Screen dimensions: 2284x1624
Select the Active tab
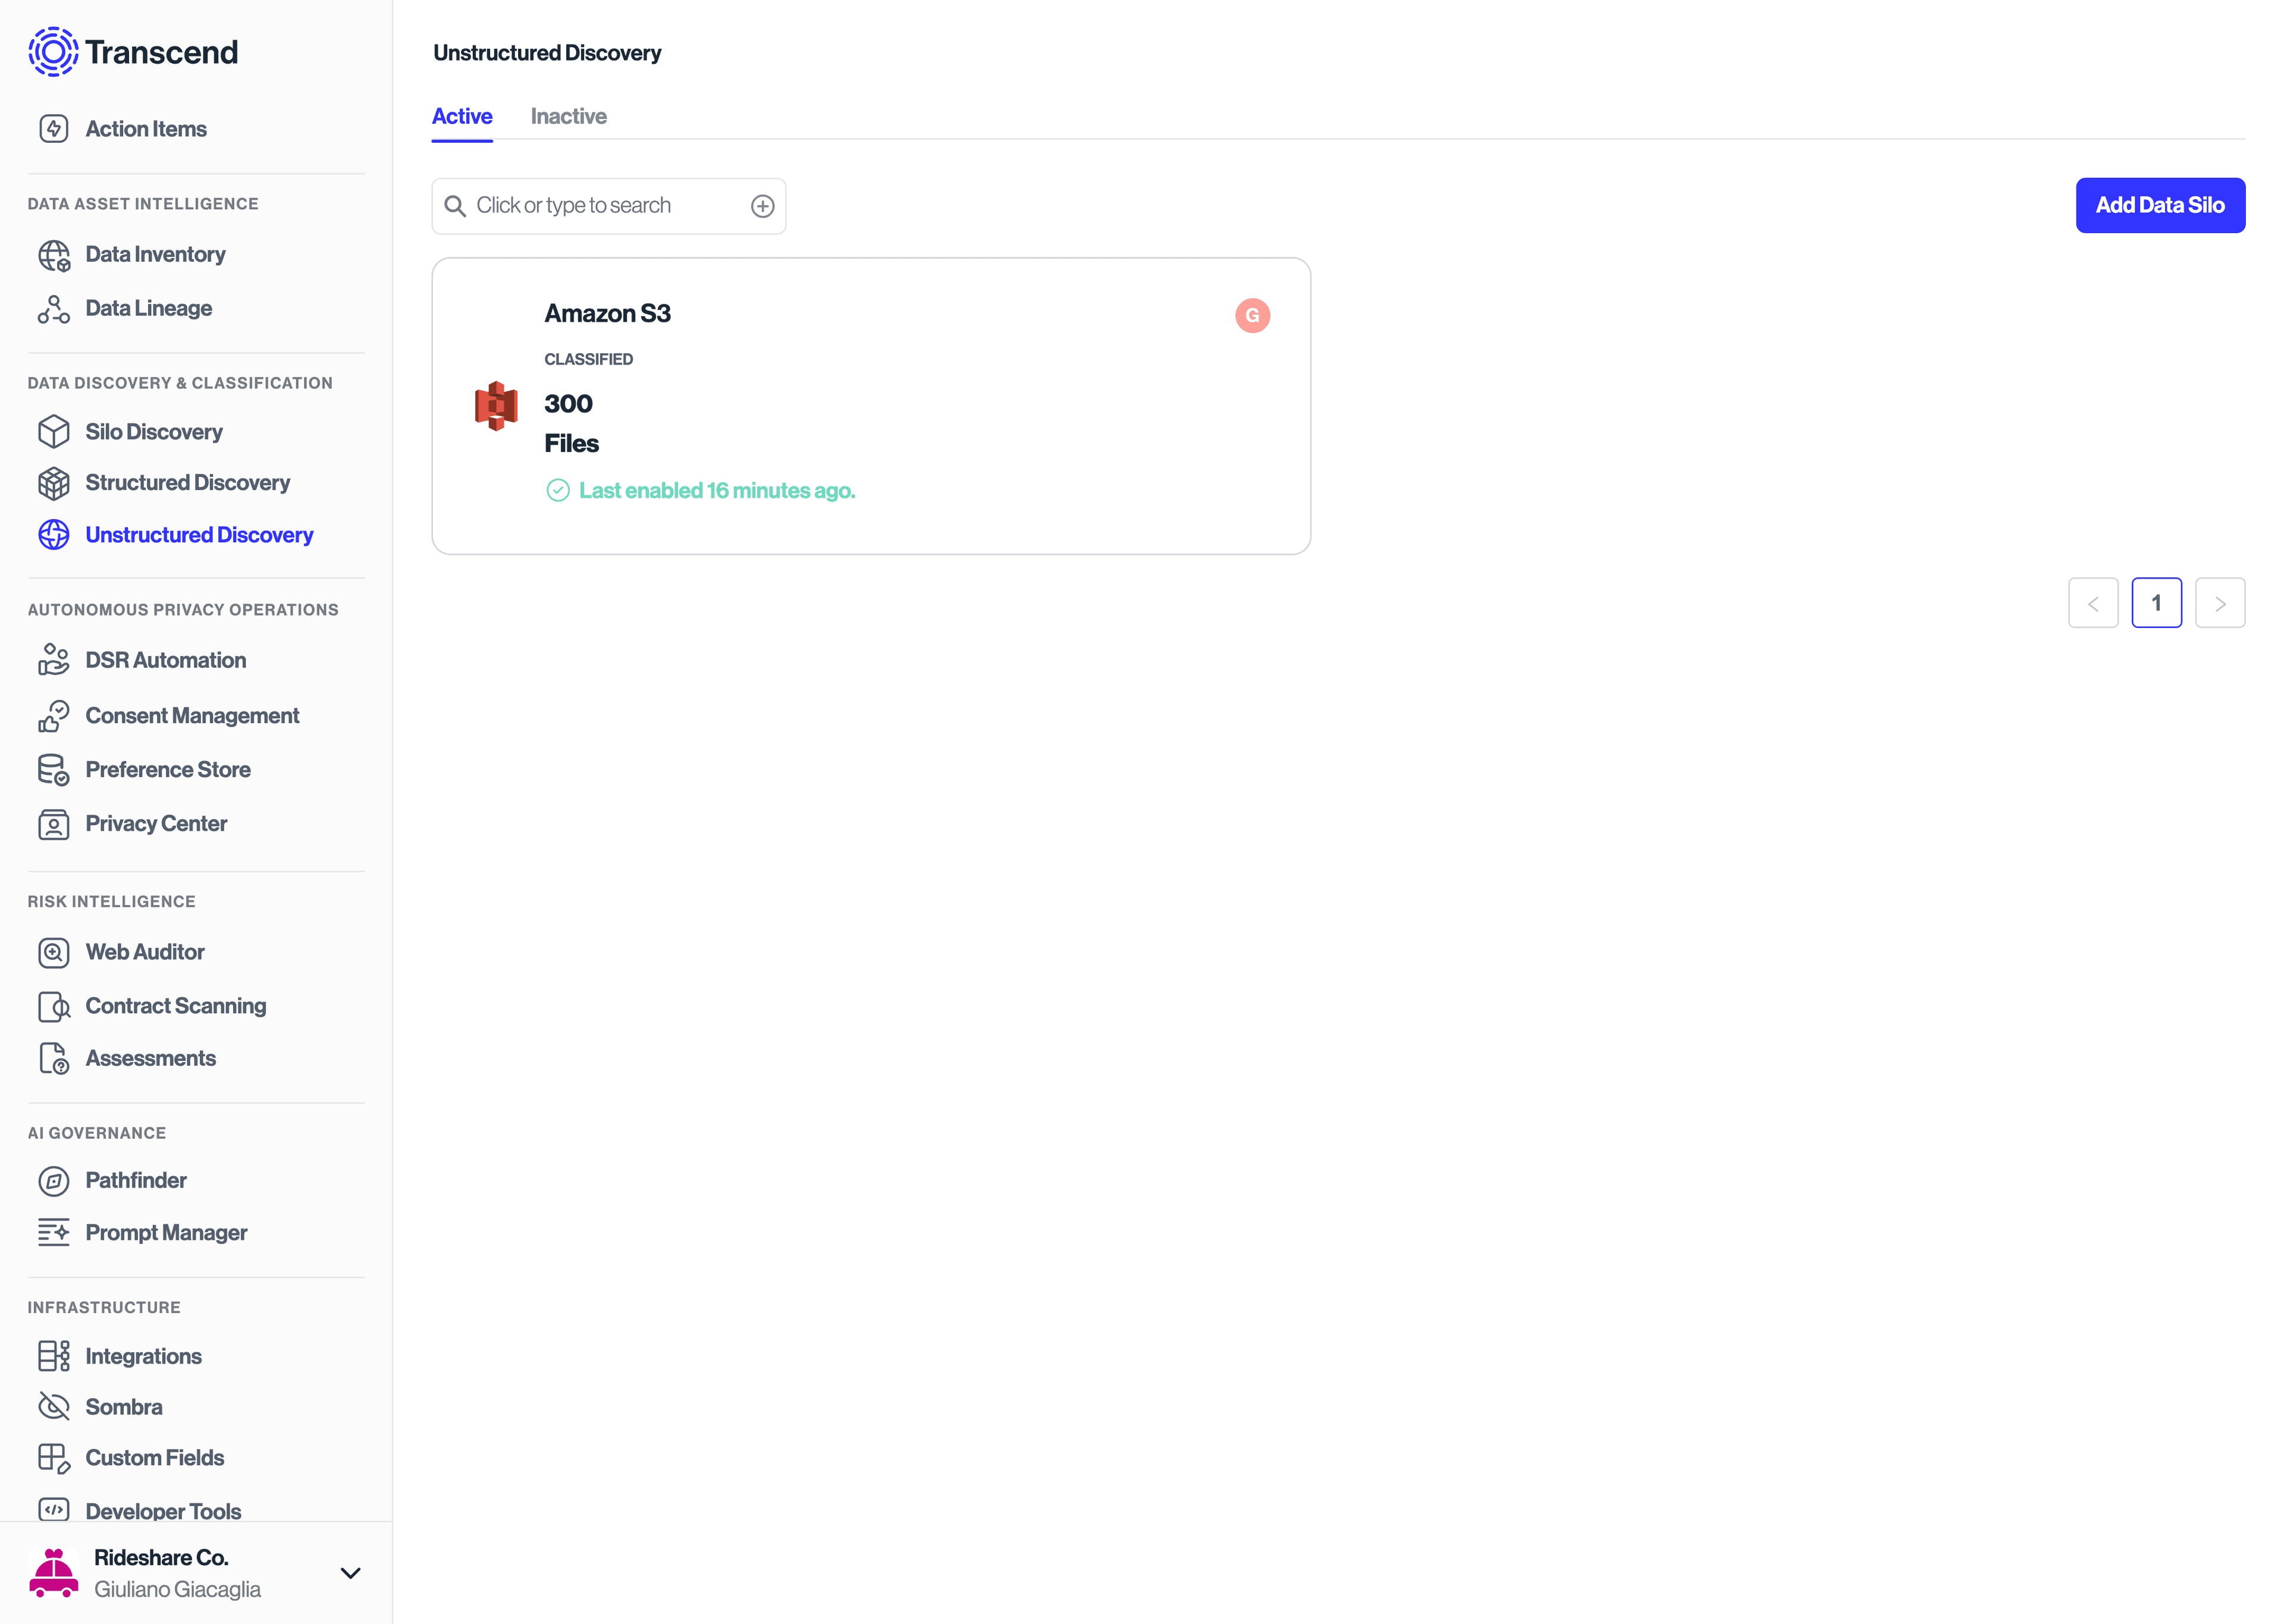click(461, 116)
